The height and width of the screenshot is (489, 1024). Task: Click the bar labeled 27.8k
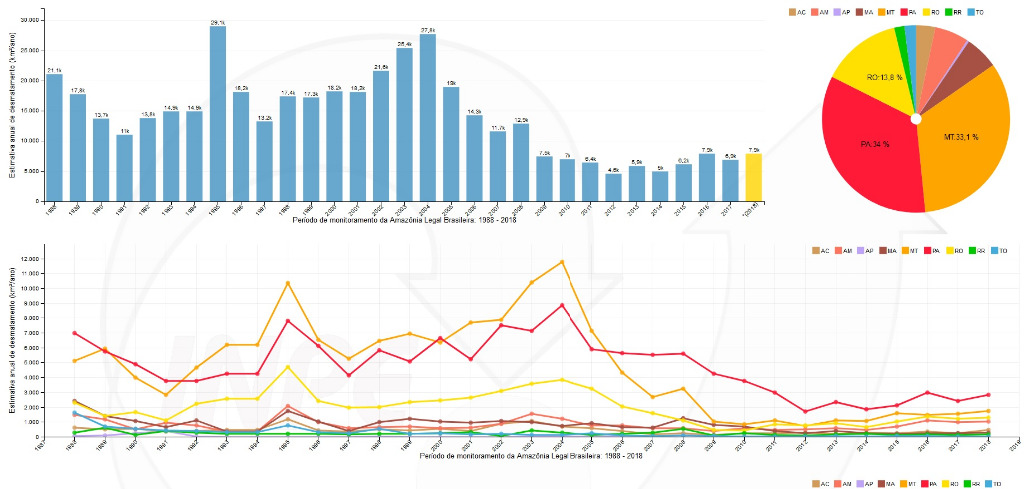pos(427,118)
